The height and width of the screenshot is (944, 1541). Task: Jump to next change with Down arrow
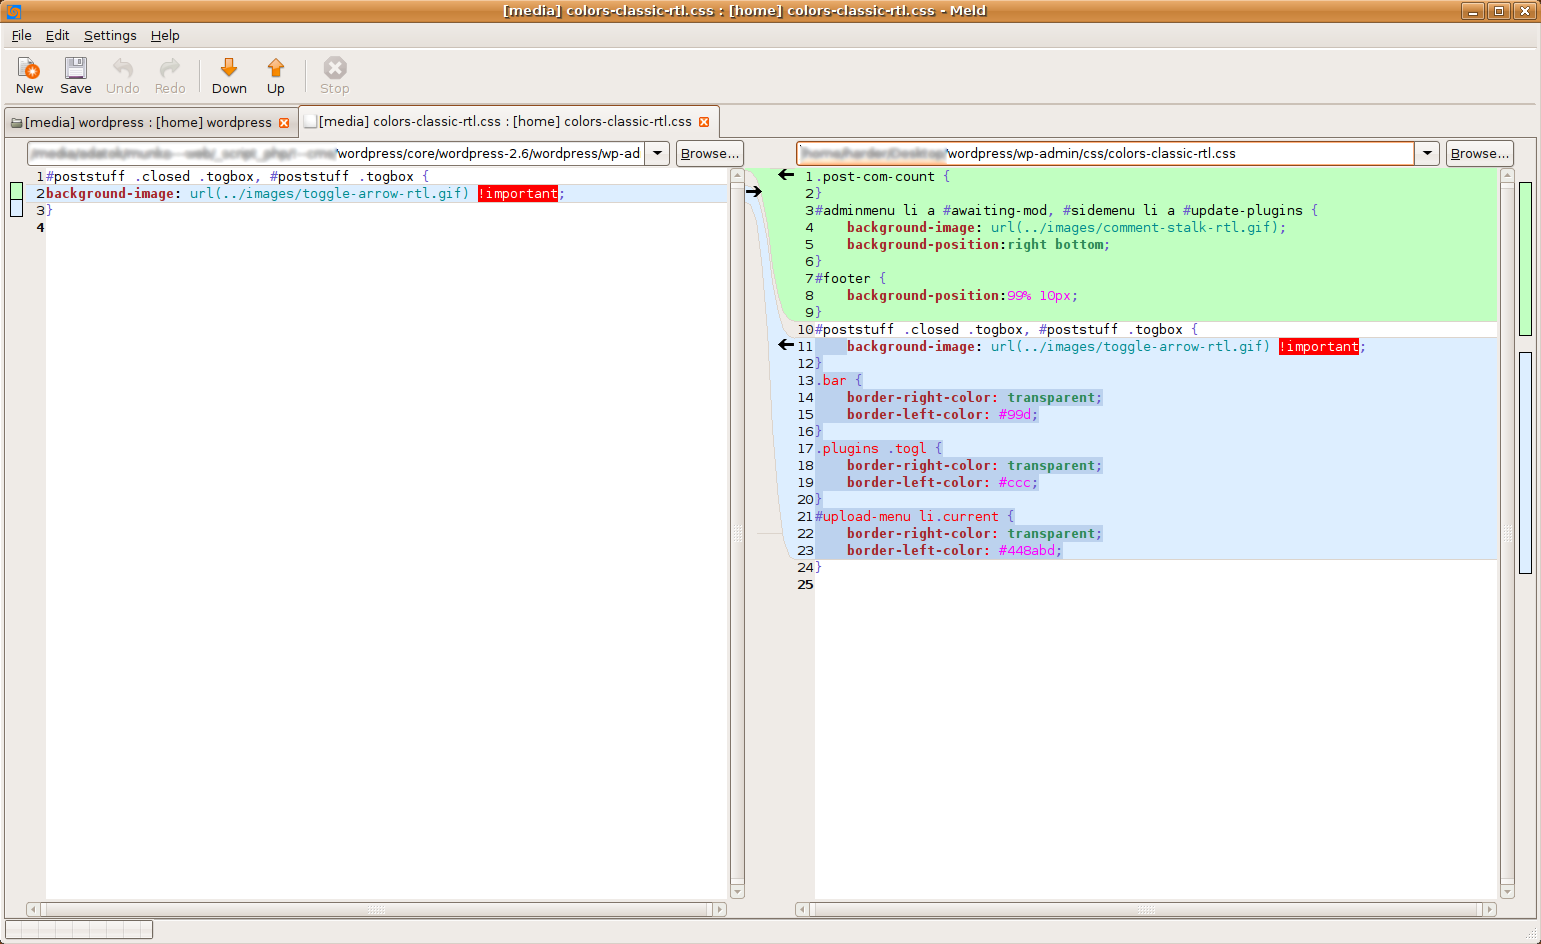click(229, 69)
